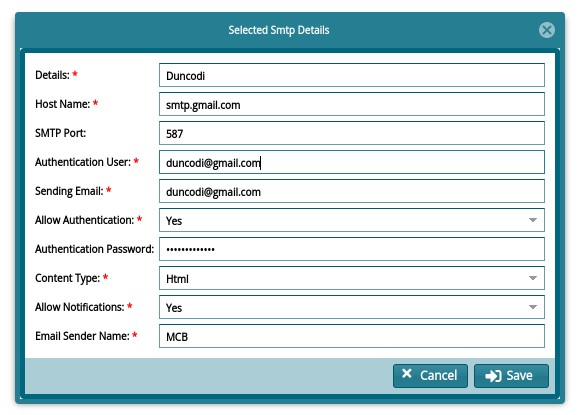Save the SMTP details

tap(511, 376)
